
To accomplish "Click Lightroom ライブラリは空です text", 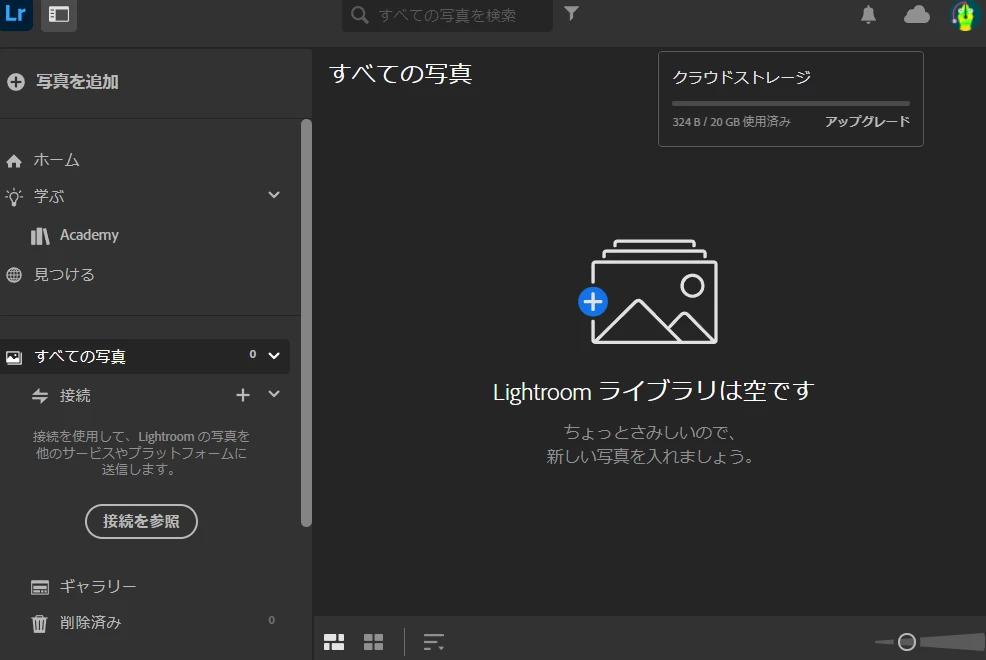I will tap(654, 391).
